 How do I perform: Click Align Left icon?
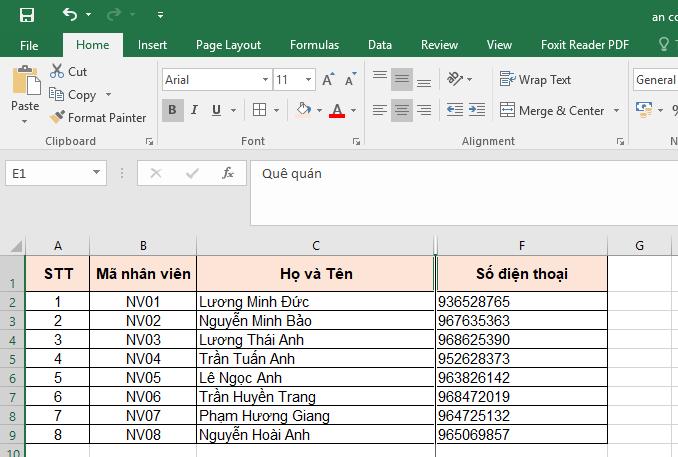(x=380, y=110)
